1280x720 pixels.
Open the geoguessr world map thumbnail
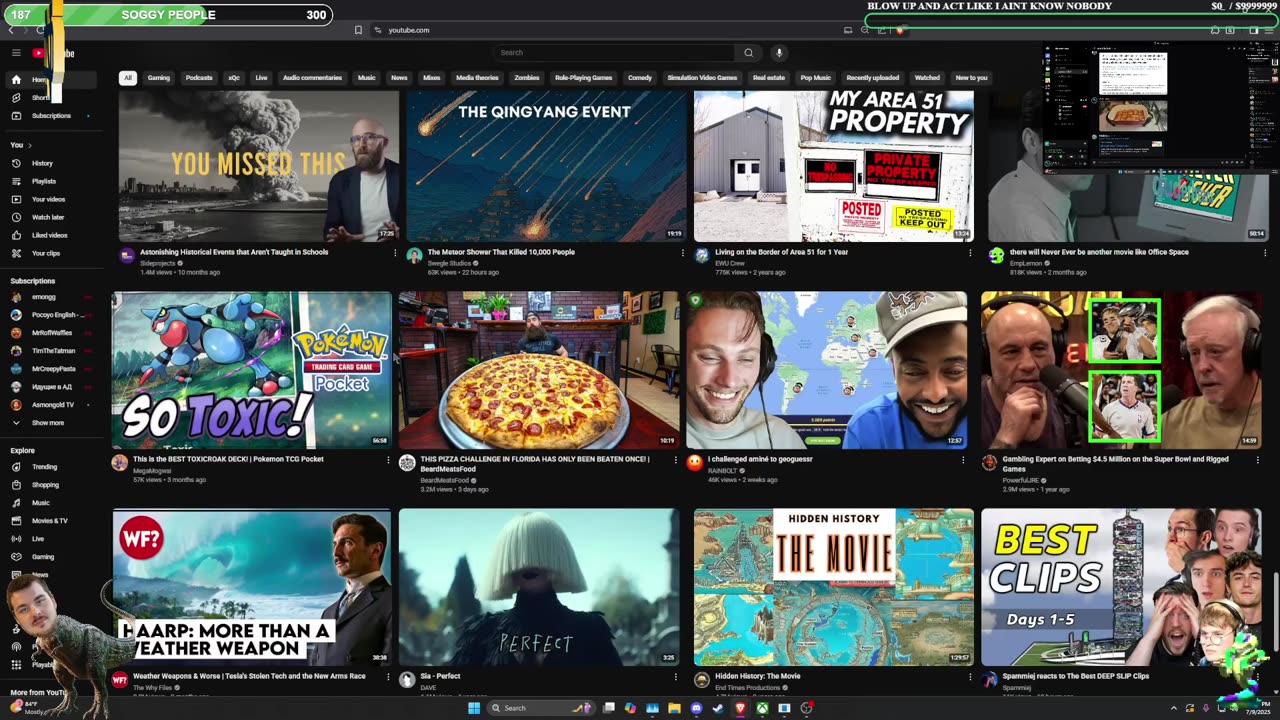(x=826, y=370)
